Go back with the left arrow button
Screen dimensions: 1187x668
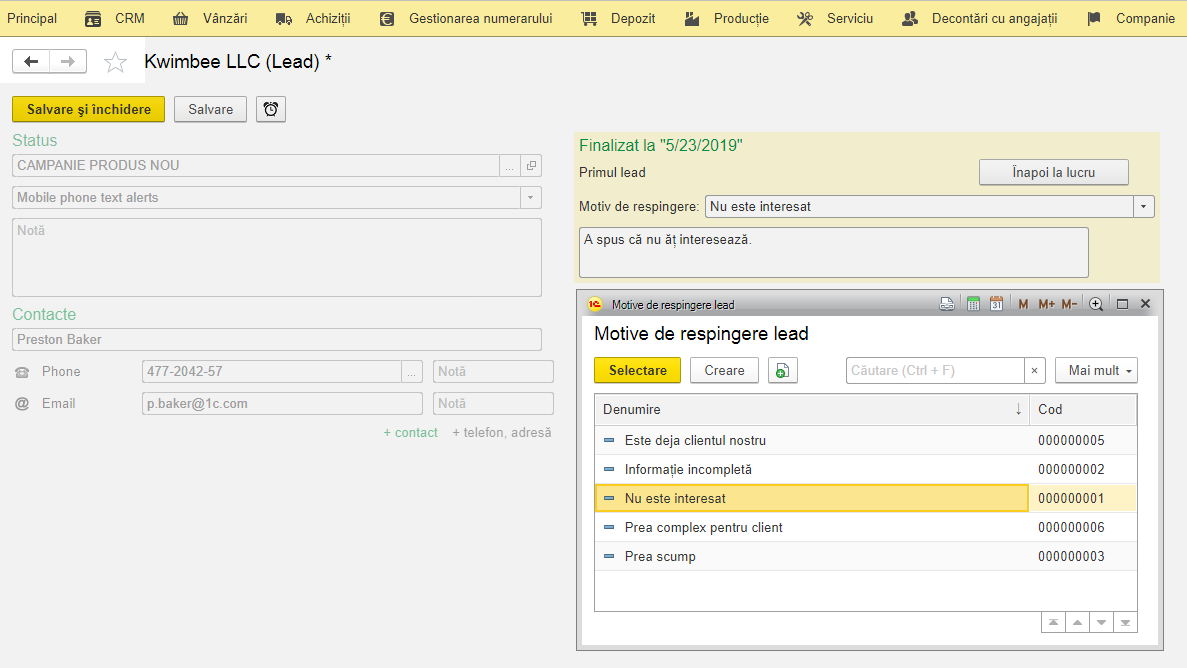tap(31, 61)
